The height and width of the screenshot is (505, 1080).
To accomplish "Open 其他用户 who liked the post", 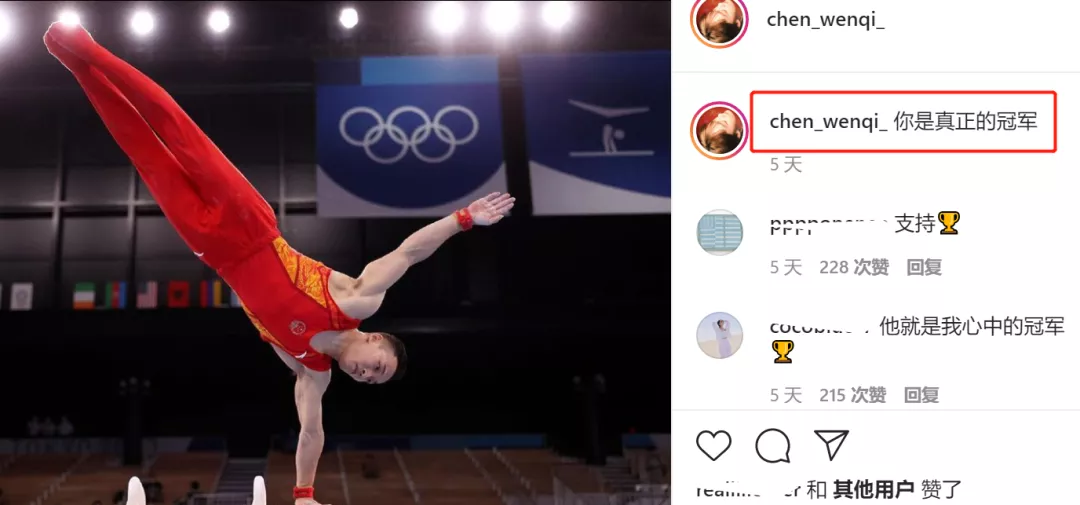I will click(x=873, y=490).
